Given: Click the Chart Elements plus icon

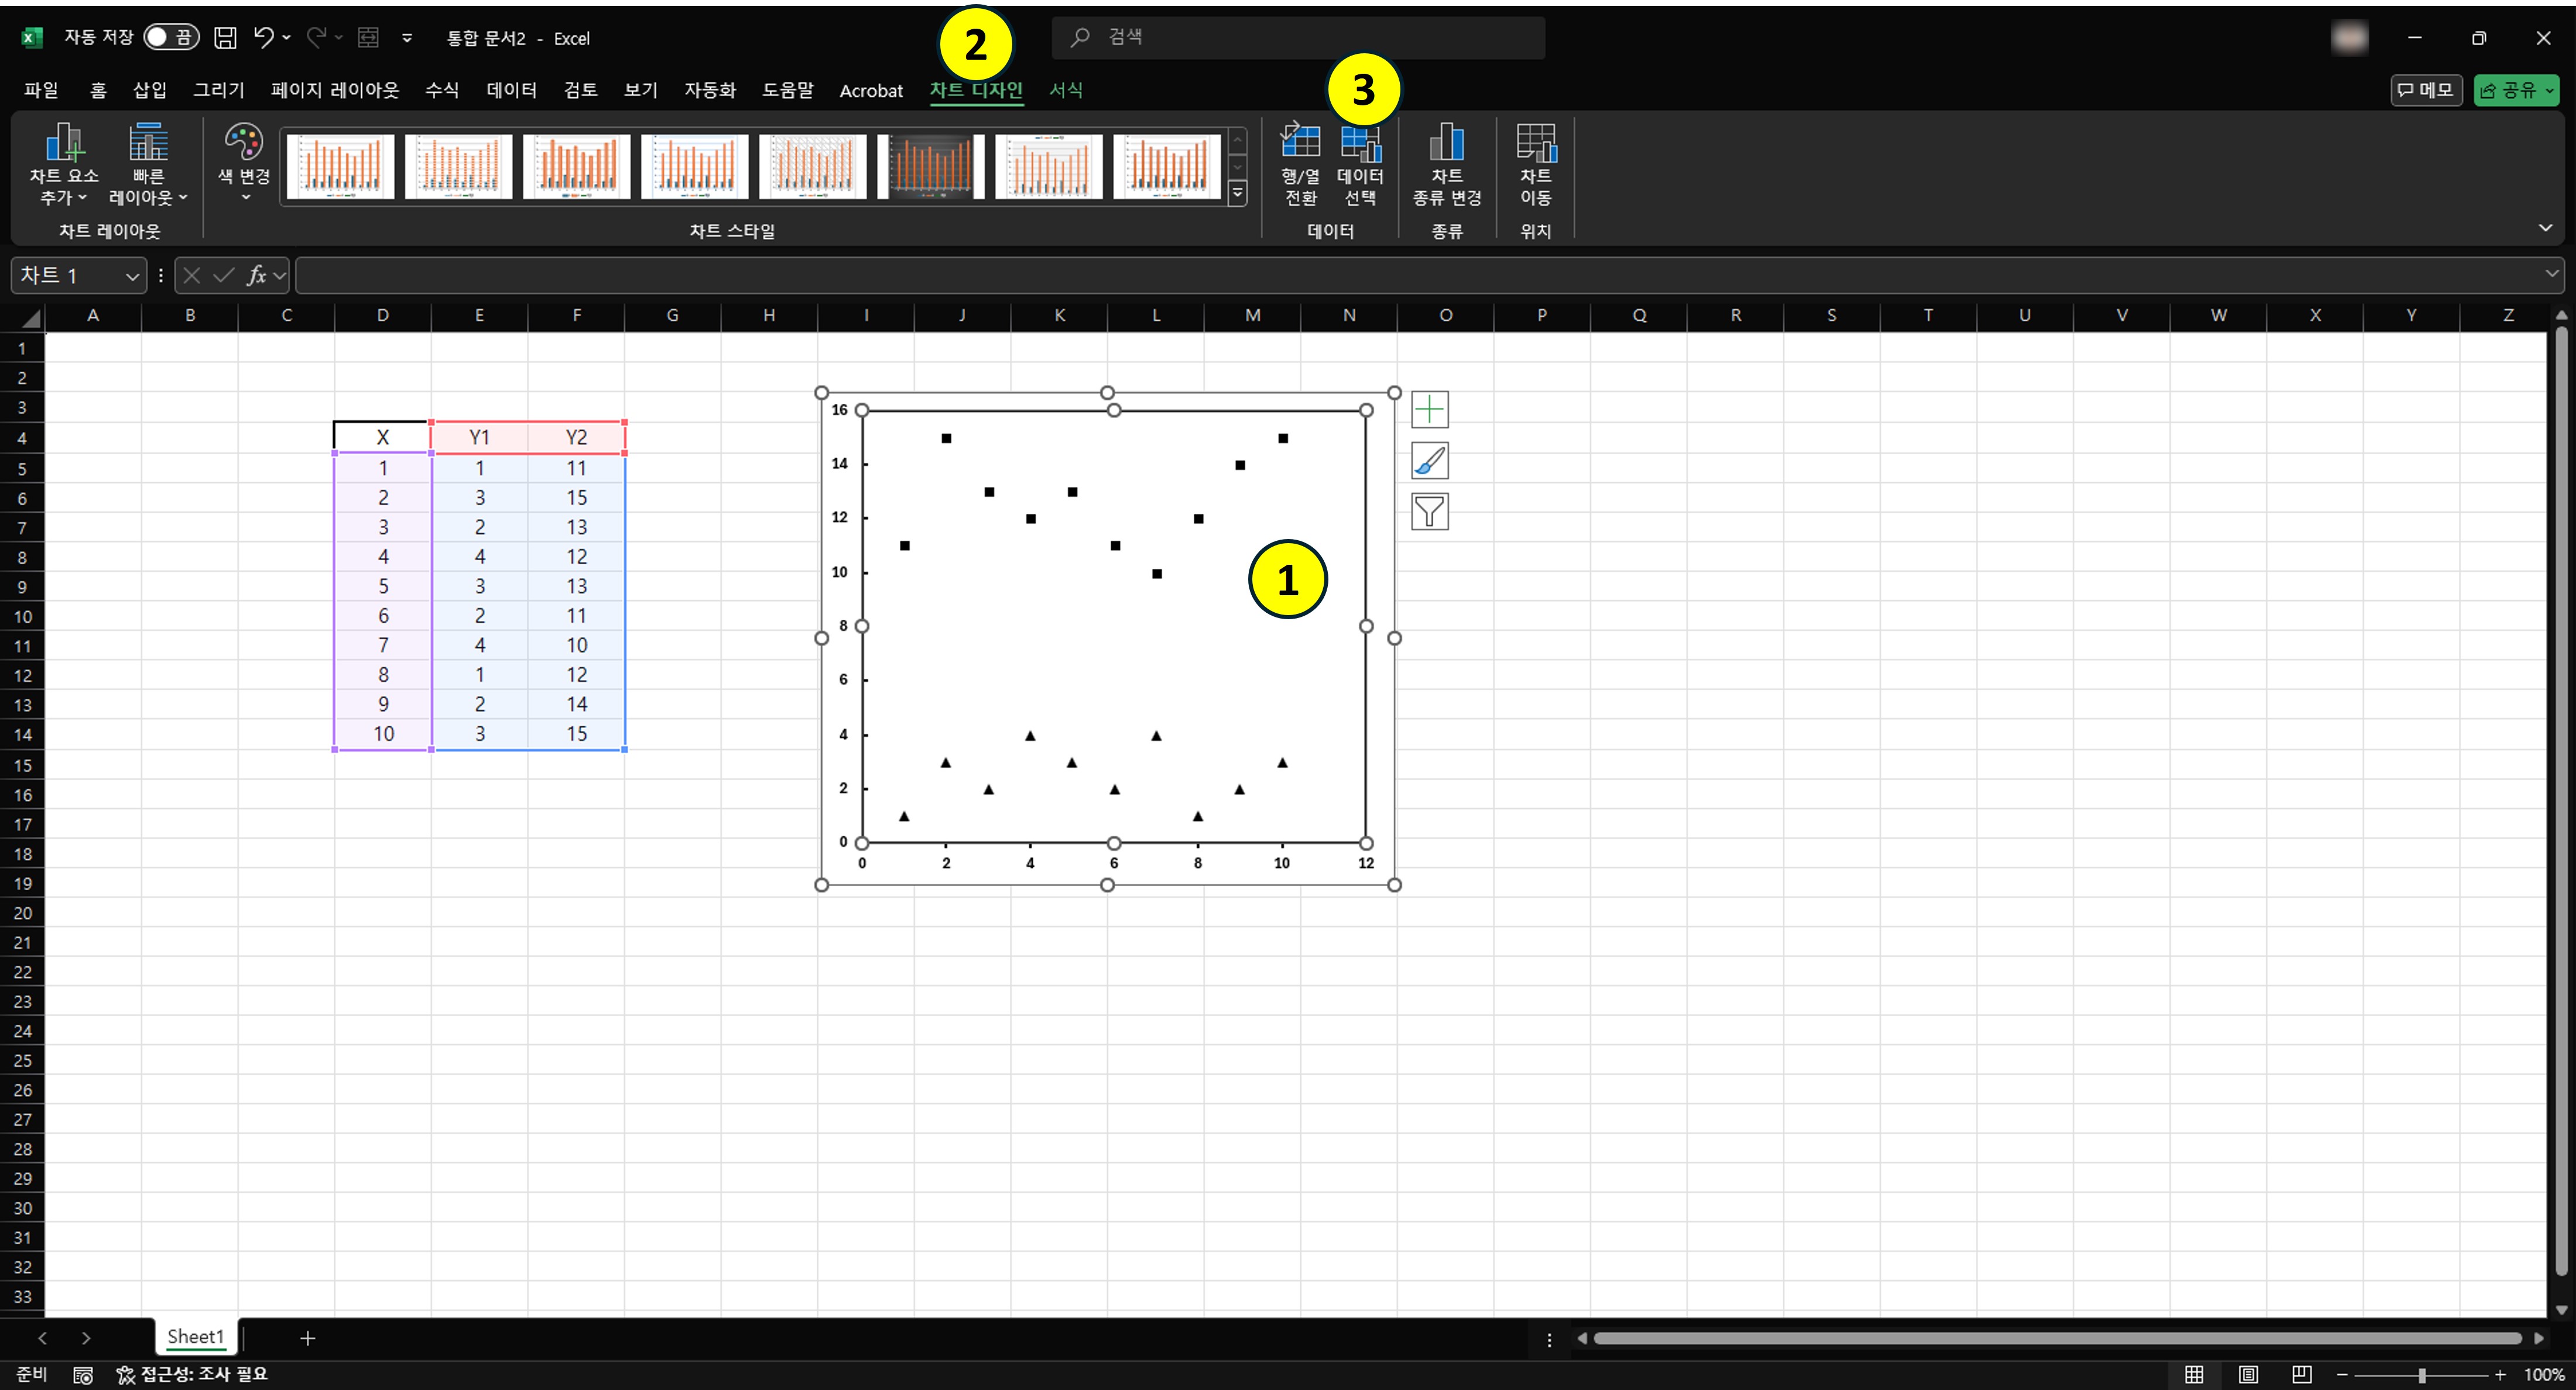Looking at the screenshot, I should (x=1429, y=409).
